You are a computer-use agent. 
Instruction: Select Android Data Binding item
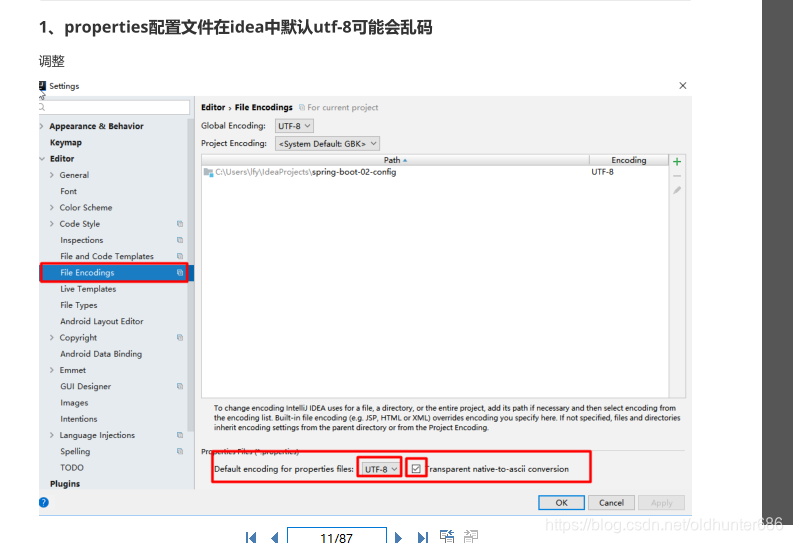click(x=101, y=354)
